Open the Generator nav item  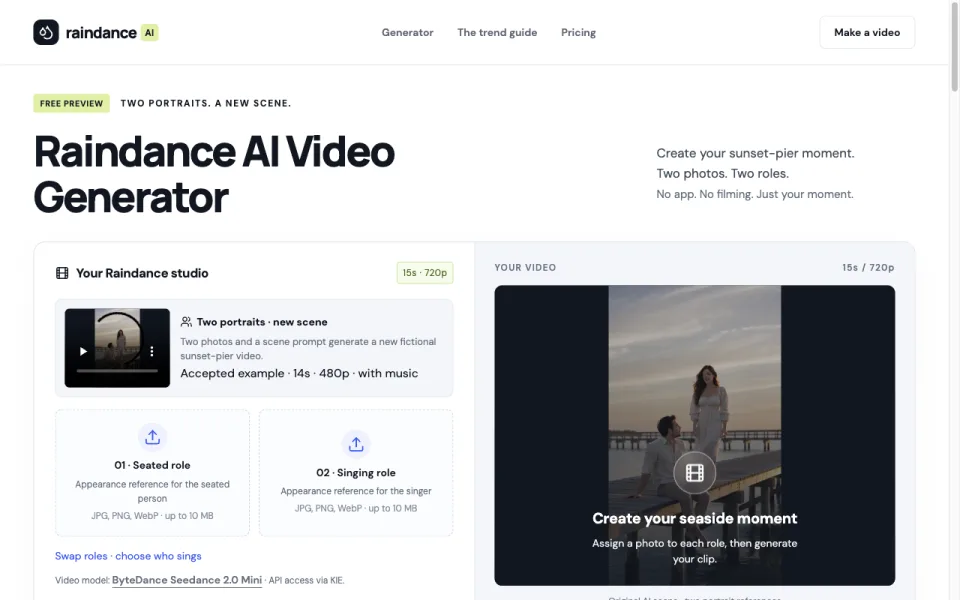(x=407, y=32)
